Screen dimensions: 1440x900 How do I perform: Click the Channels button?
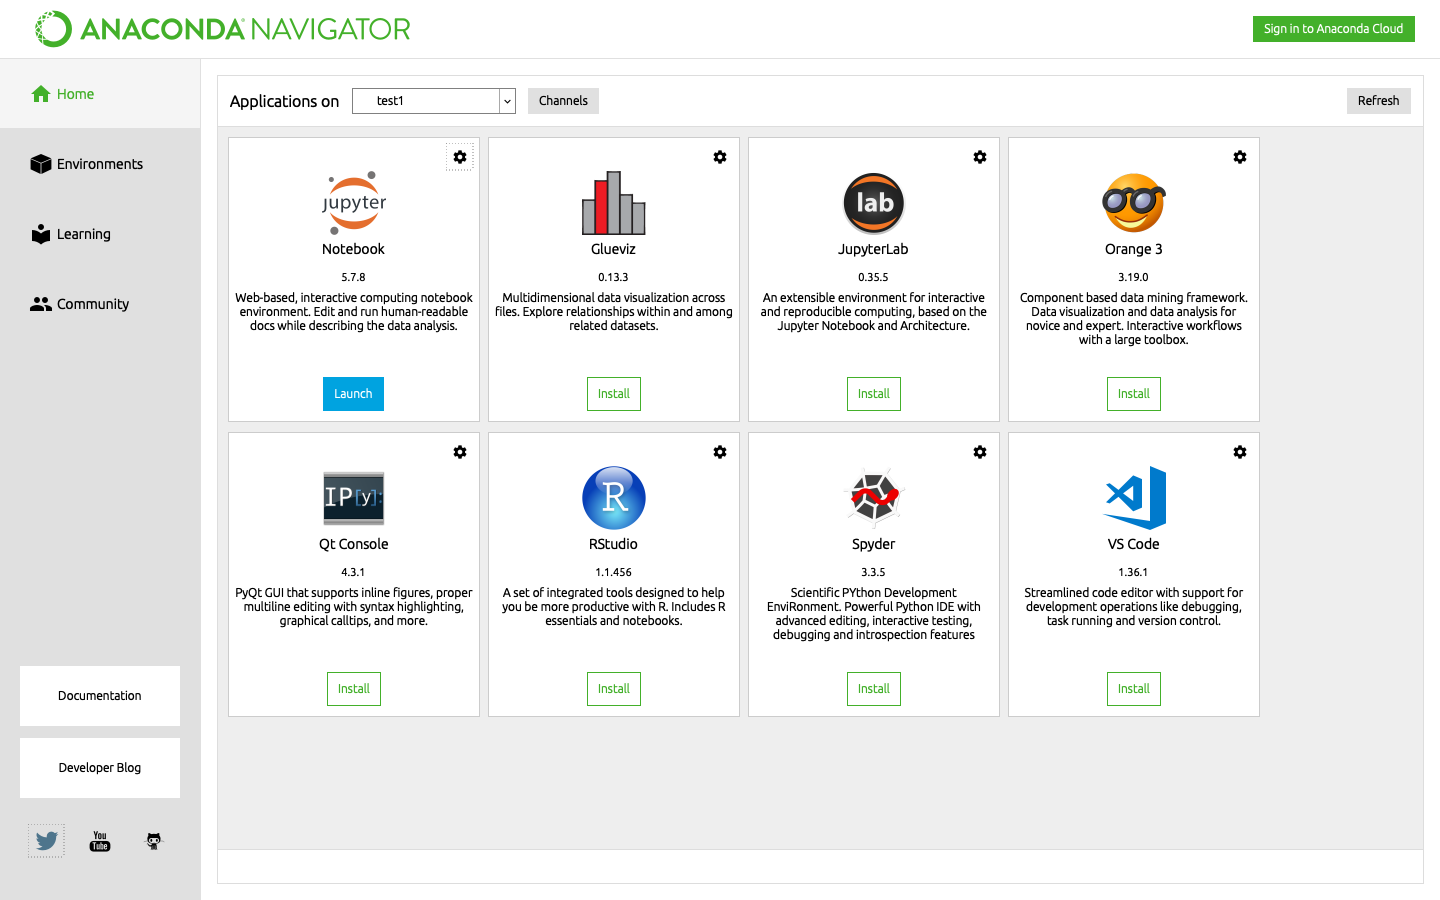point(563,101)
